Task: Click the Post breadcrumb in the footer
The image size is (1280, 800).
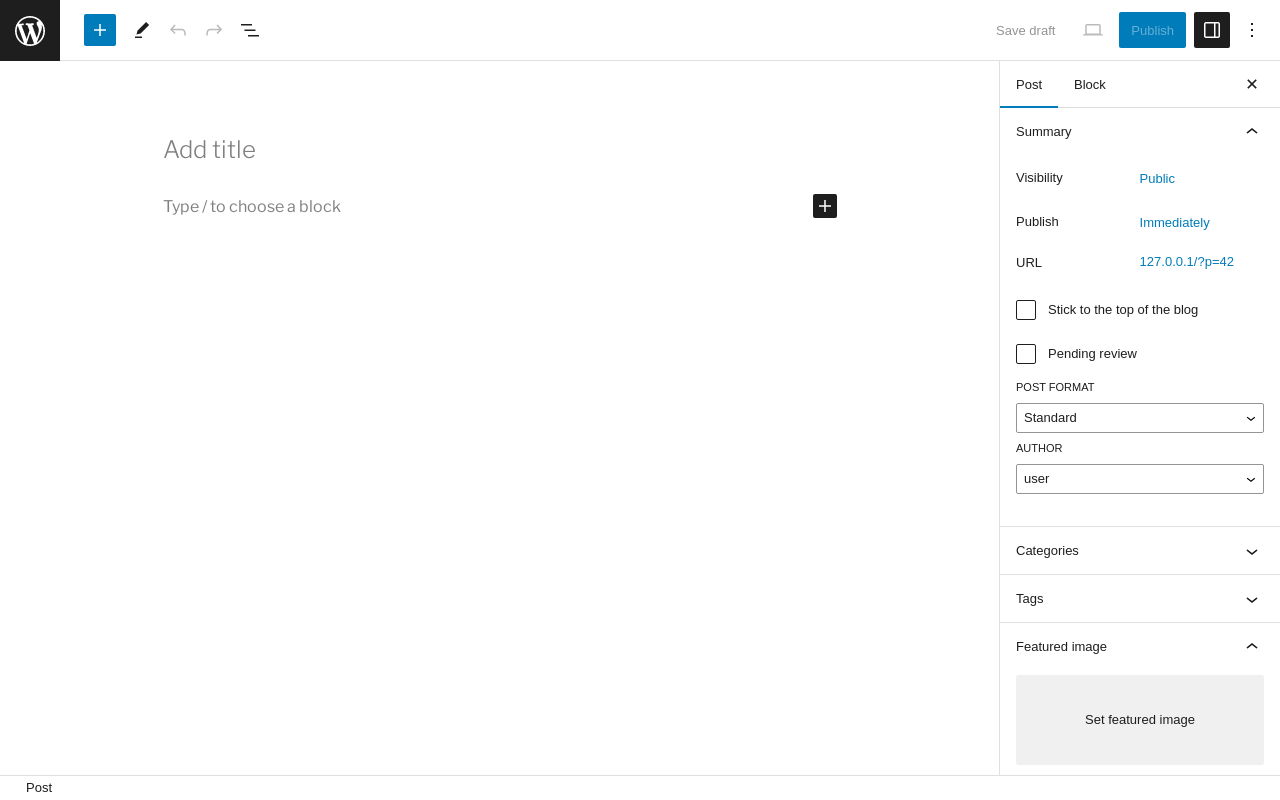Action: pyautogui.click(x=39, y=788)
